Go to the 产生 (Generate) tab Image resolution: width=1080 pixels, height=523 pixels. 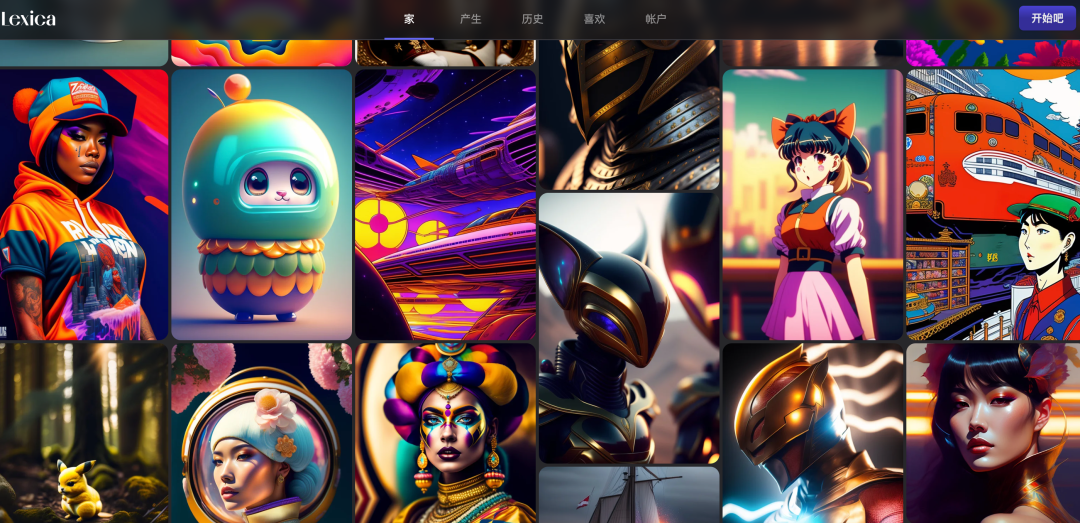click(x=470, y=19)
